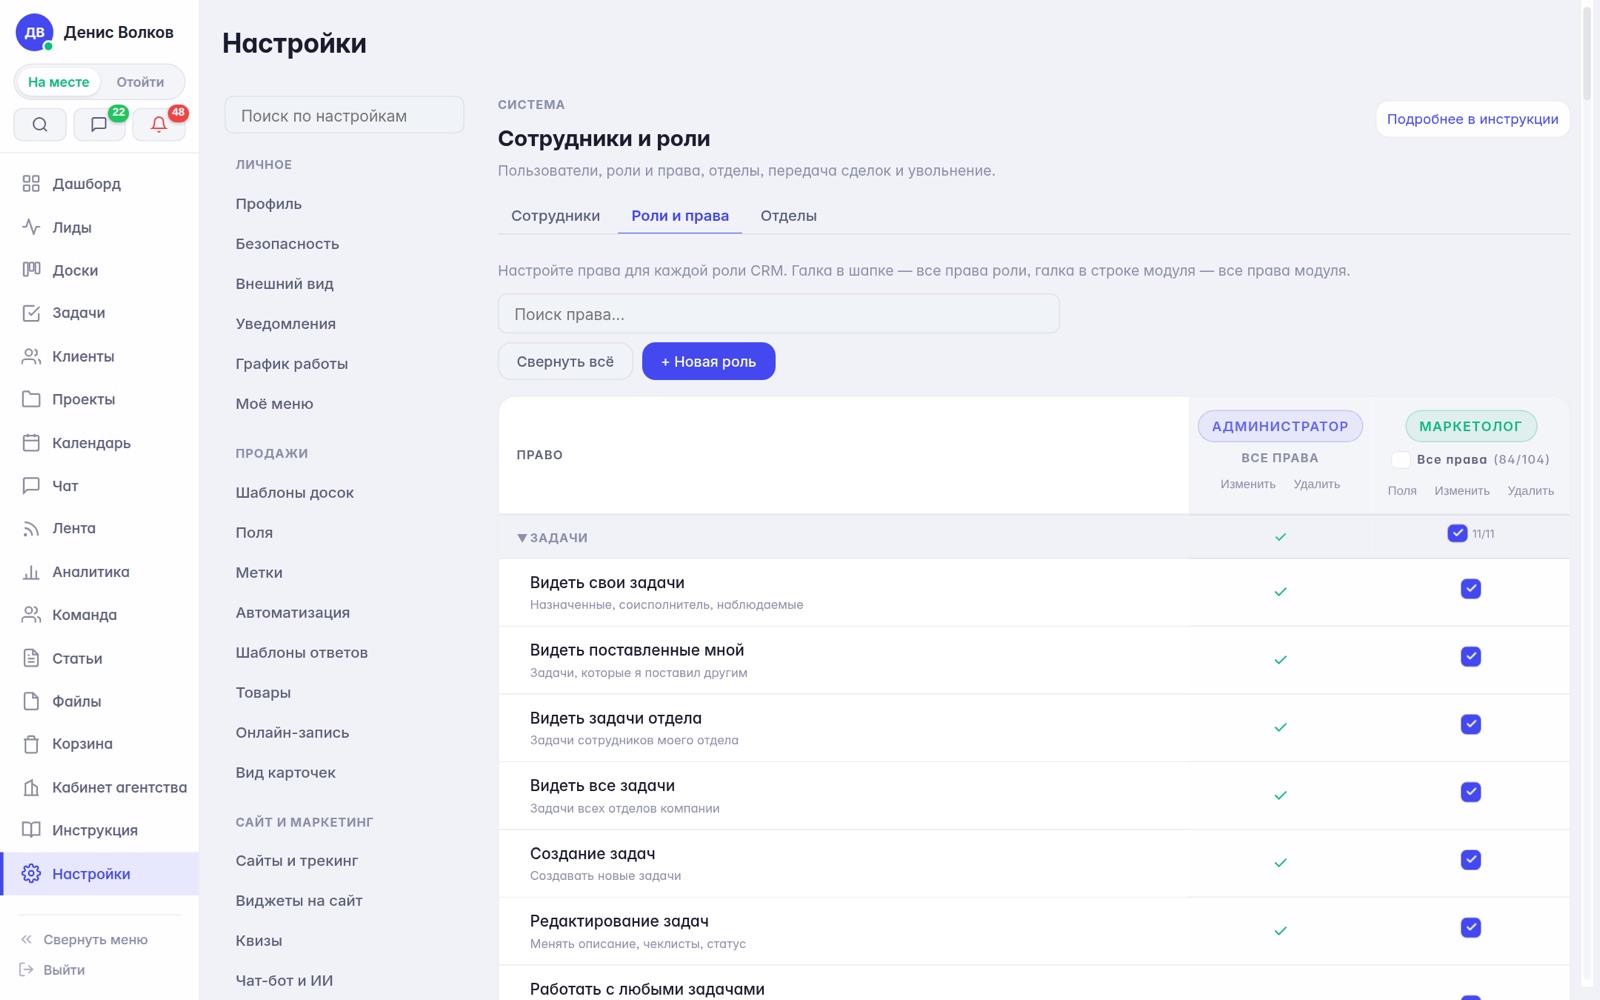The image size is (1600, 1000).
Task: Open Безопасность settings section
Action: [x=287, y=244]
